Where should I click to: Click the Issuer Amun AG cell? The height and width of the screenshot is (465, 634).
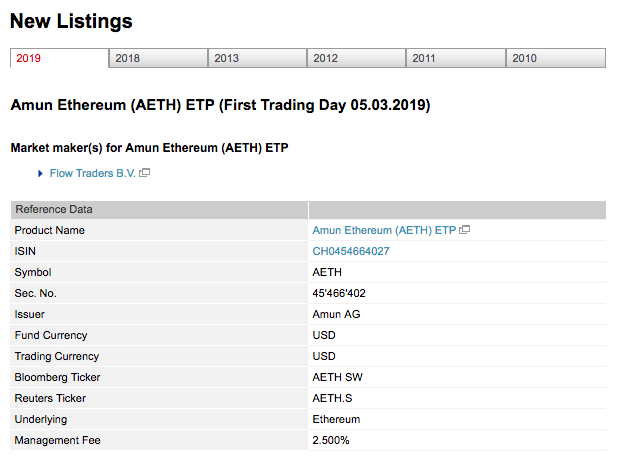click(457, 314)
